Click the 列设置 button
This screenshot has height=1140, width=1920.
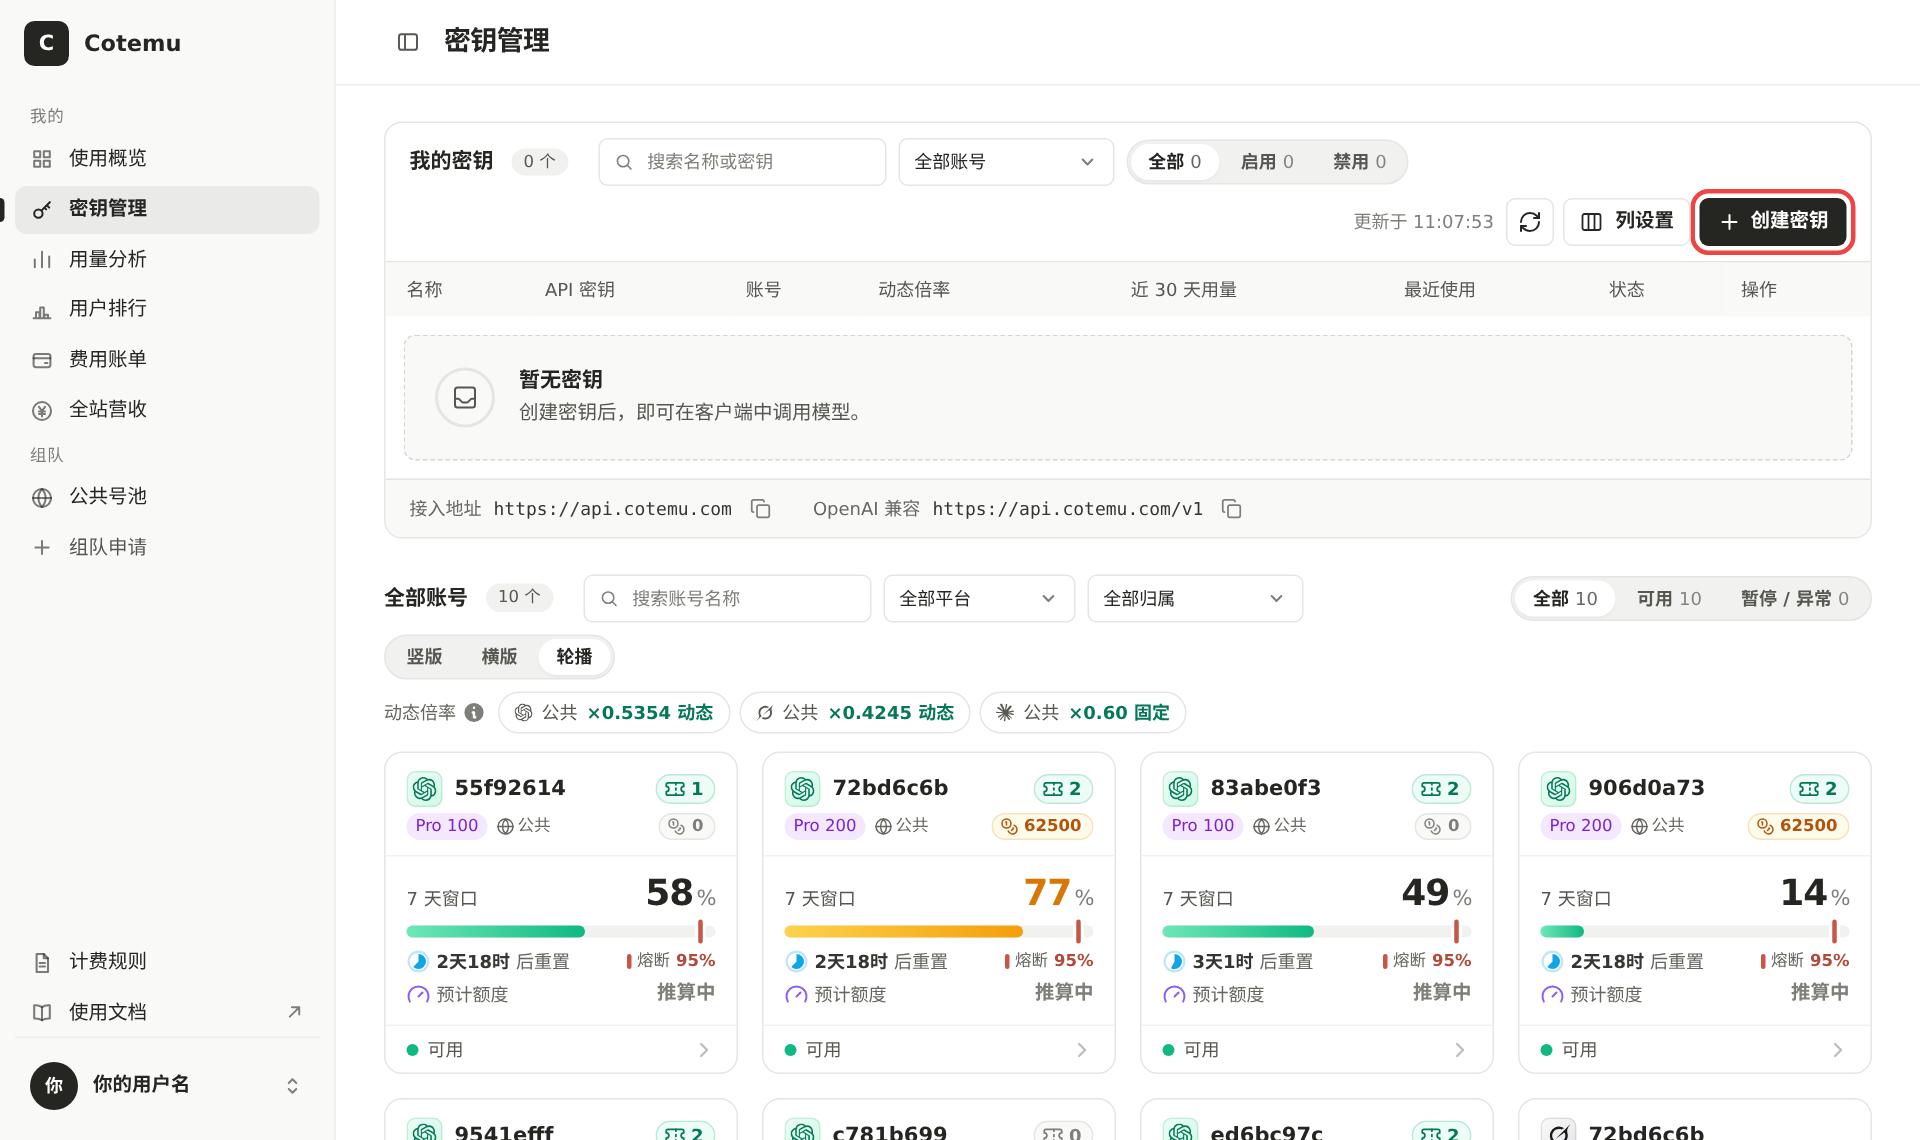[x=1627, y=221]
